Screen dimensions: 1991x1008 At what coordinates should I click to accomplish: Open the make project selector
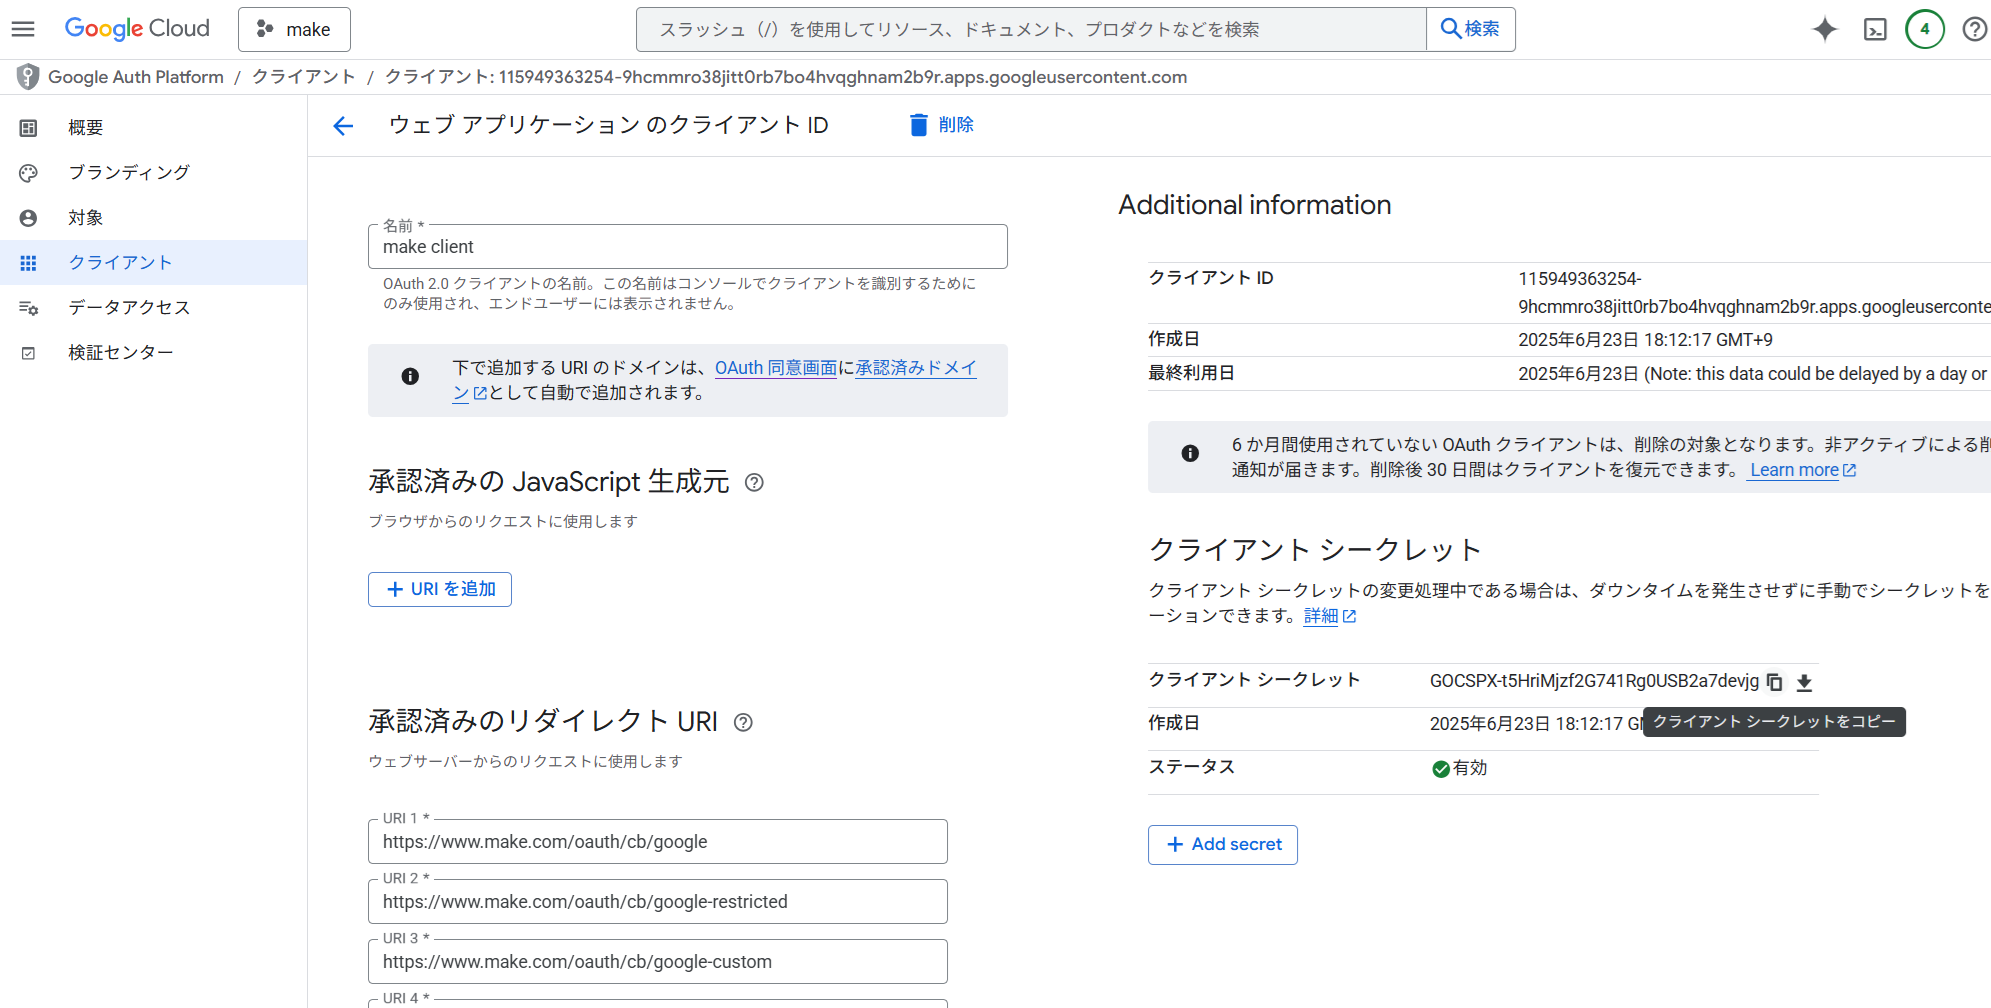(x=294, y=29)
